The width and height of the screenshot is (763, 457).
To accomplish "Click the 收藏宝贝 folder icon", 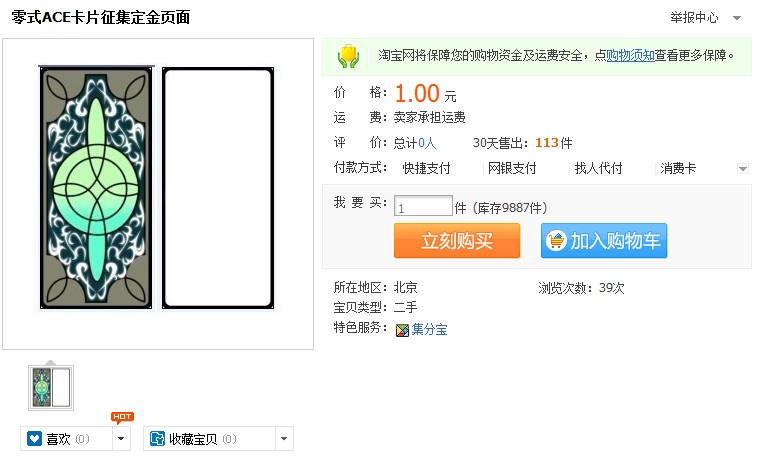I will click(157, 439).
